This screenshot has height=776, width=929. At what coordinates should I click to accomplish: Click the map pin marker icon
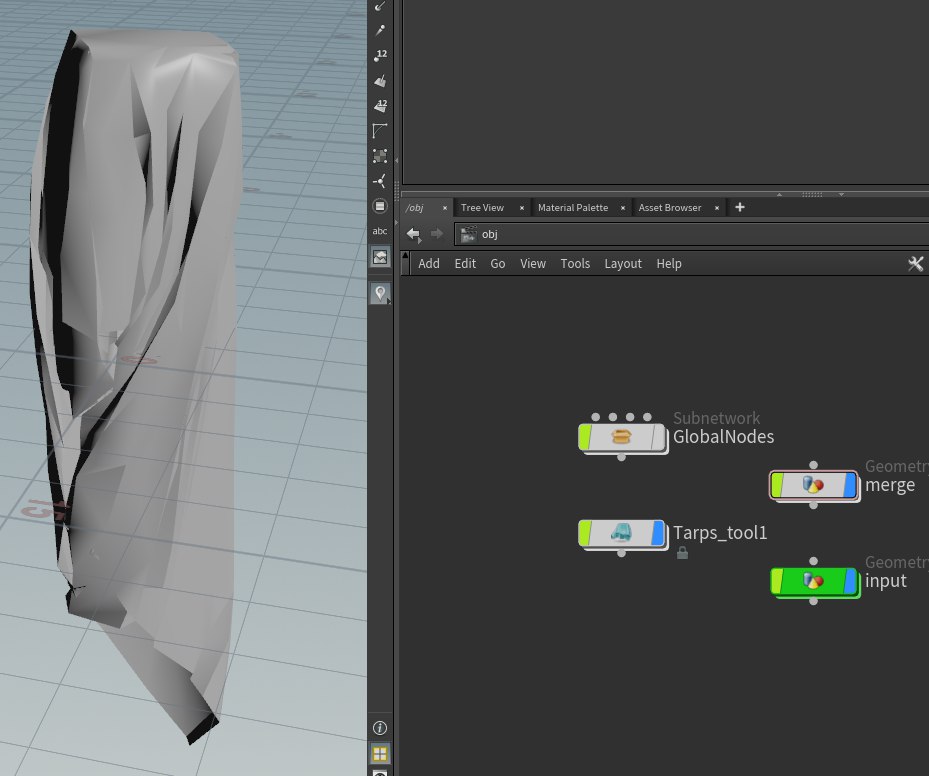tap(380, 293)
